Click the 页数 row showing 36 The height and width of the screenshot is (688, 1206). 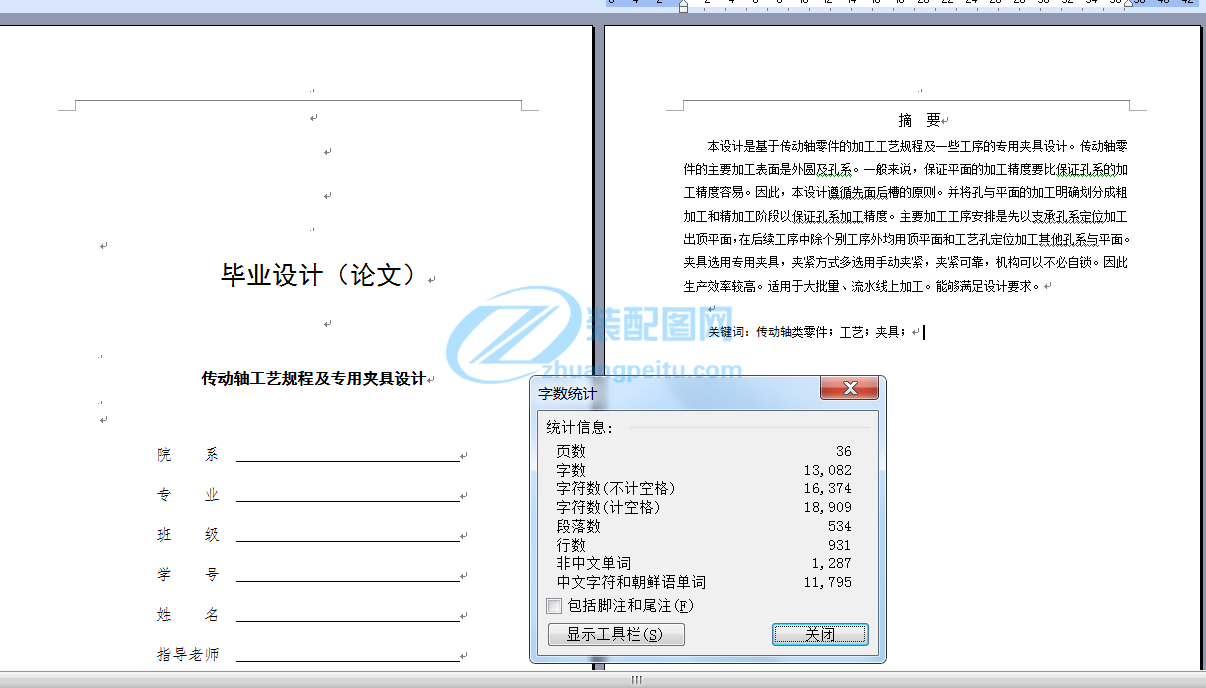tap(704, 451)
